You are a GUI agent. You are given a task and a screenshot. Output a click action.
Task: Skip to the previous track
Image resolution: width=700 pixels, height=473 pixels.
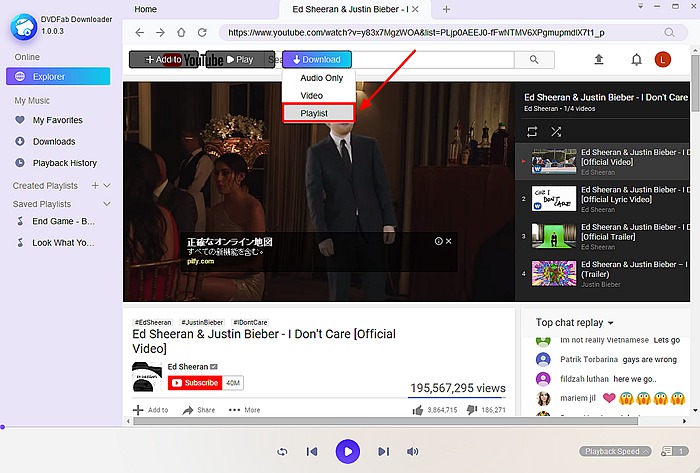[312, 452]
